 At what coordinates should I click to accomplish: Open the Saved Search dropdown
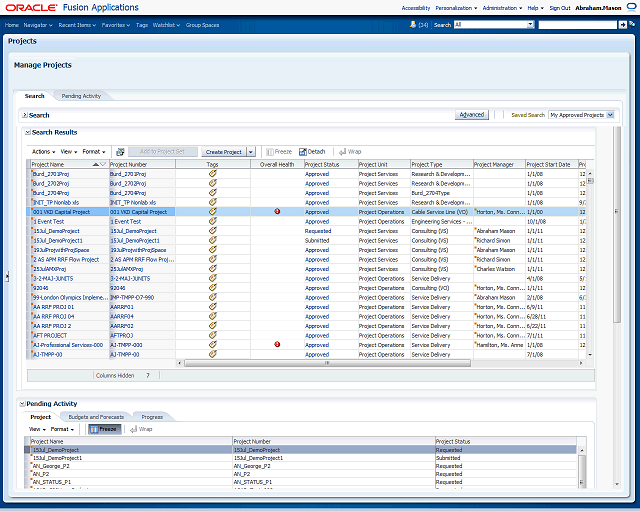tap(609, 115)
